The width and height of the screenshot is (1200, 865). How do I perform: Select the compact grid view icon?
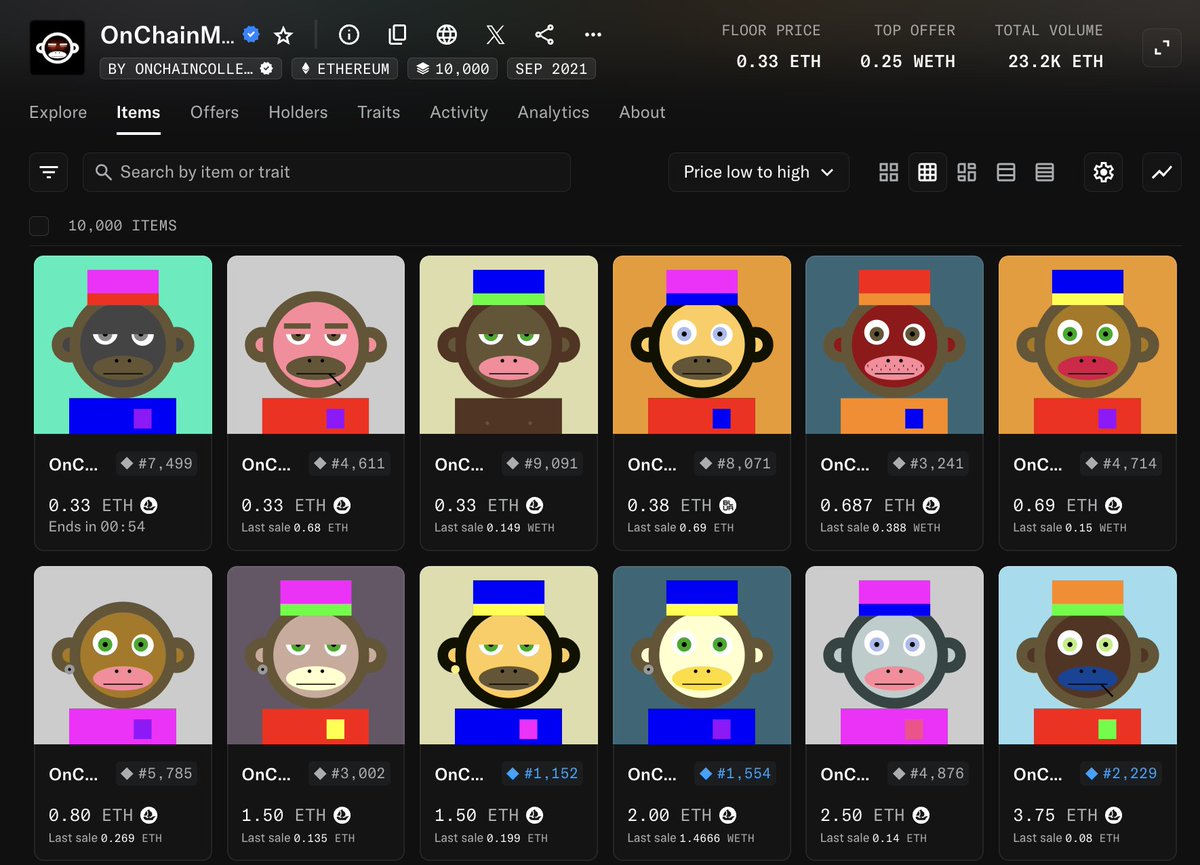927,172
